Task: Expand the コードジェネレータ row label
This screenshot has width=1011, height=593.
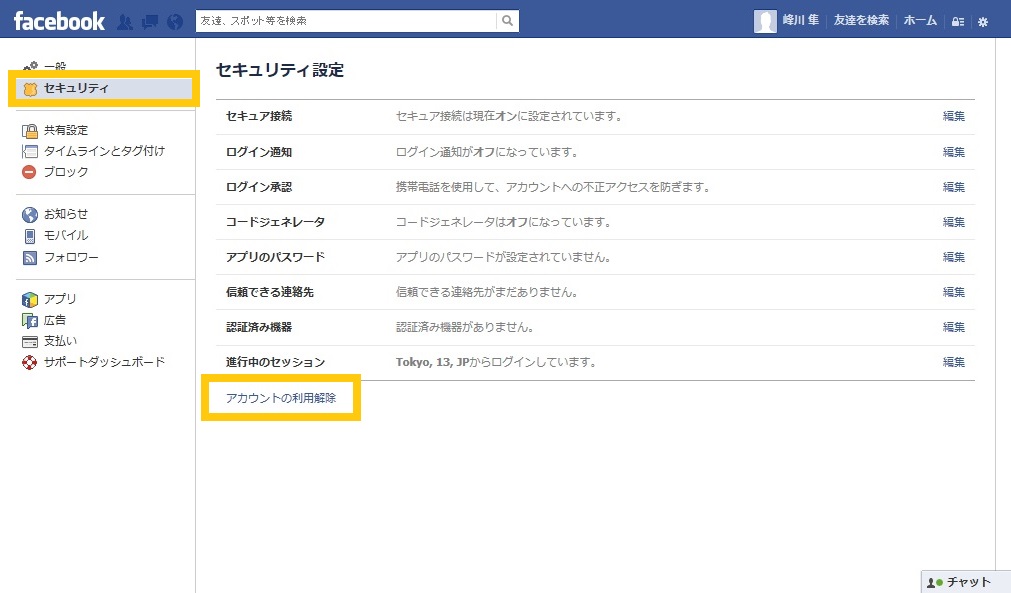Action: pos(275,222)
